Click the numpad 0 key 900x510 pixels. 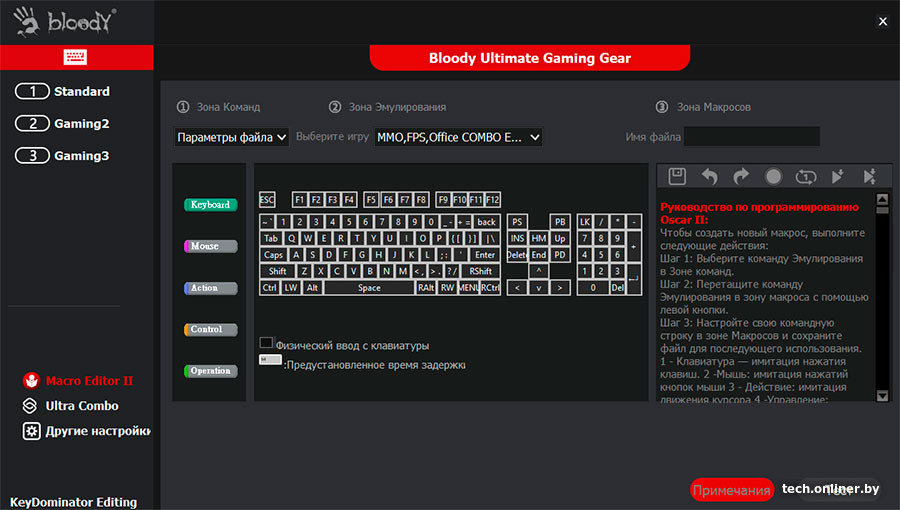(593, 288)
